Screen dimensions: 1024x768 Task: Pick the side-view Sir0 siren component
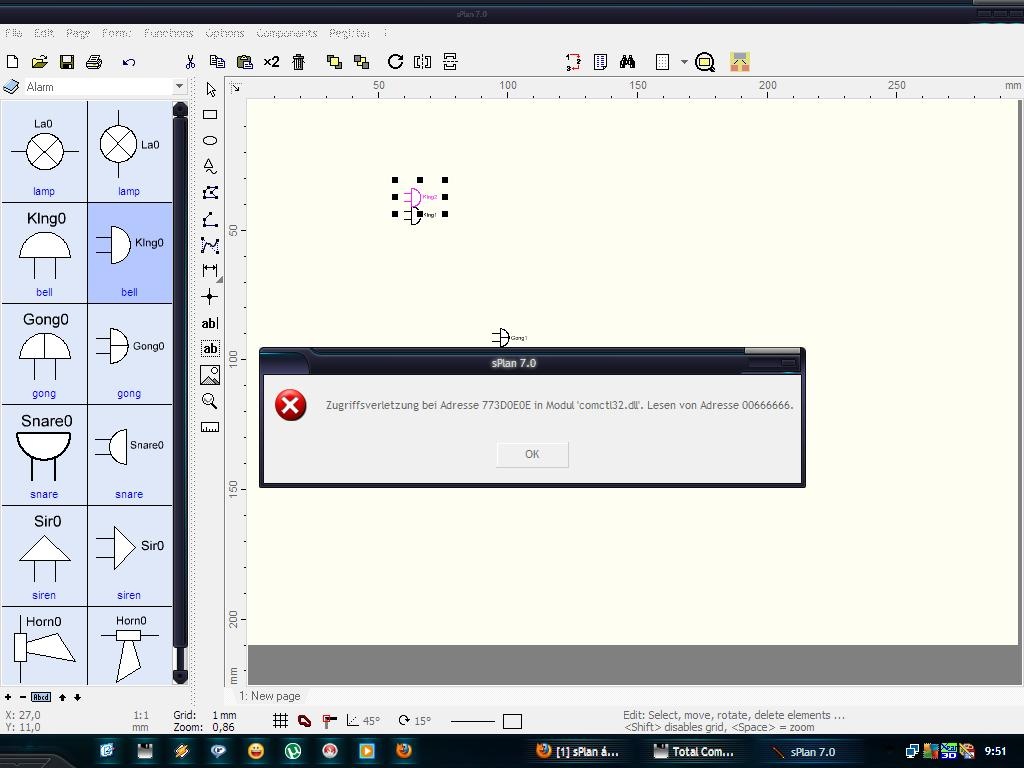pos(130,556)
